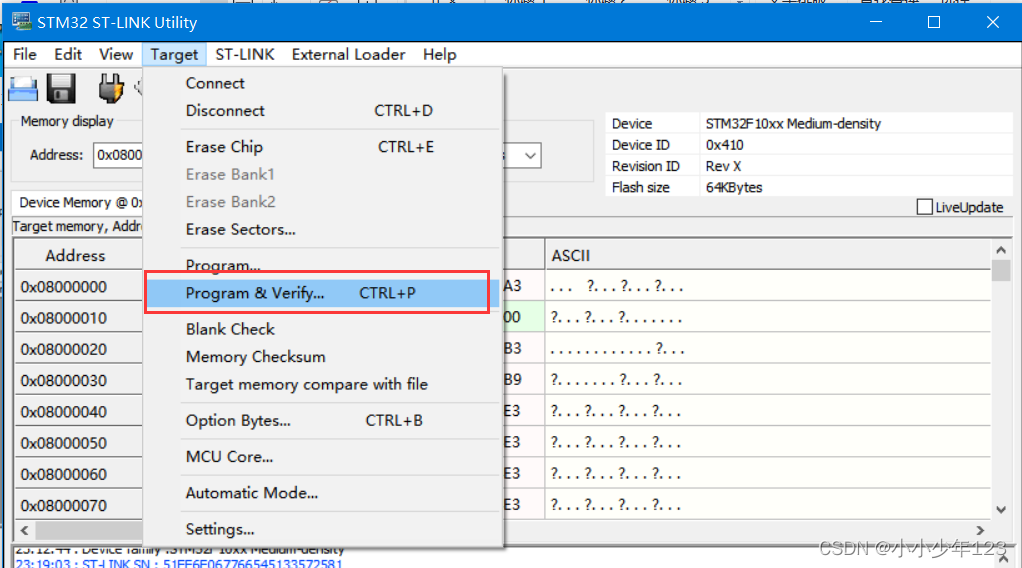
Task: Close the ST-LINK Utility window
Action: click(993, 22)
